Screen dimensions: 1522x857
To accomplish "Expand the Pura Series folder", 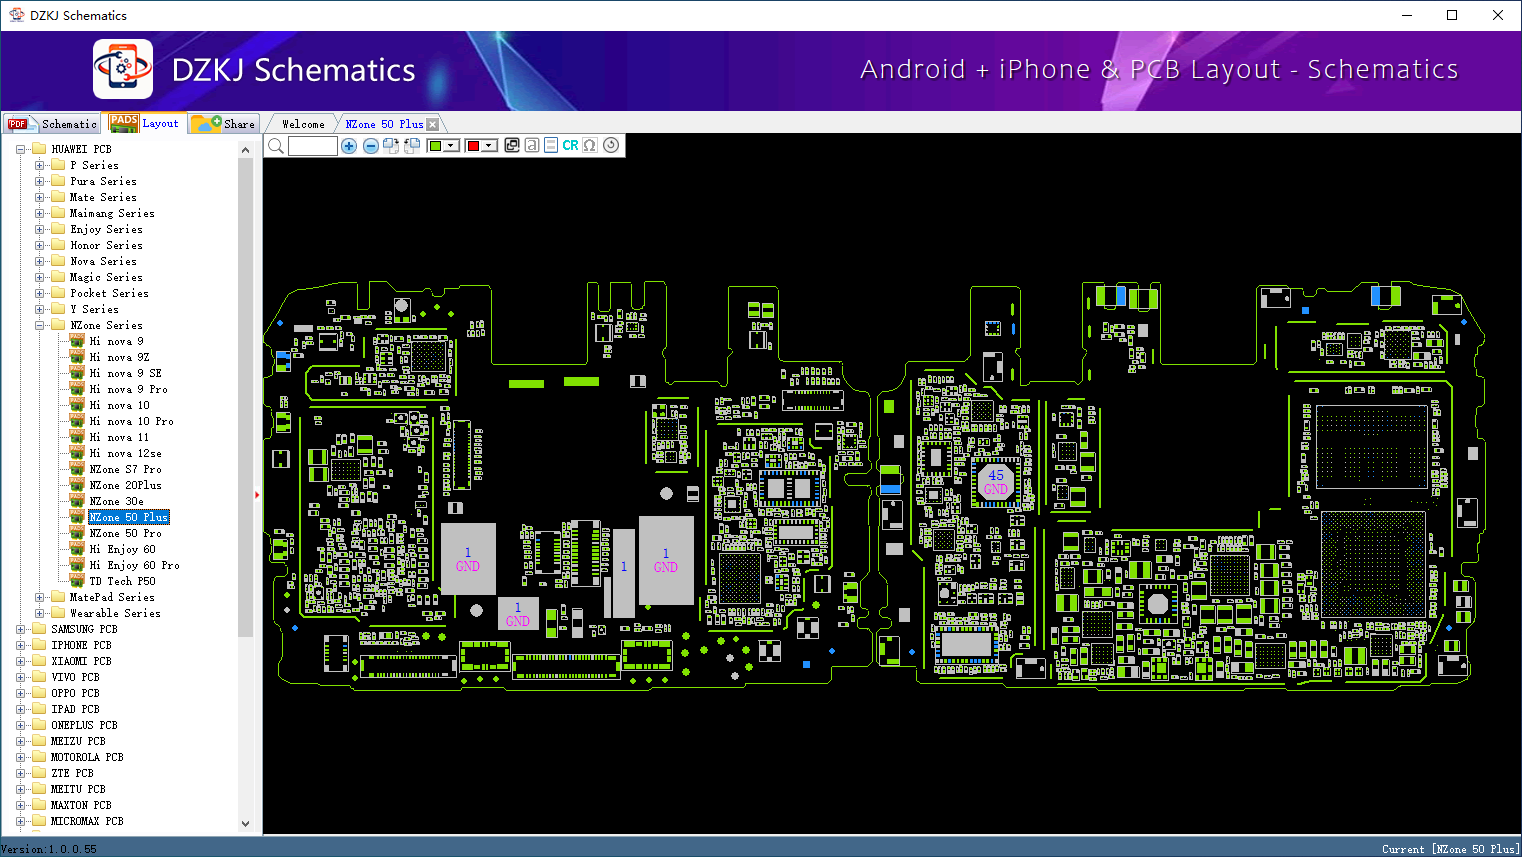I will pos(40,181).
